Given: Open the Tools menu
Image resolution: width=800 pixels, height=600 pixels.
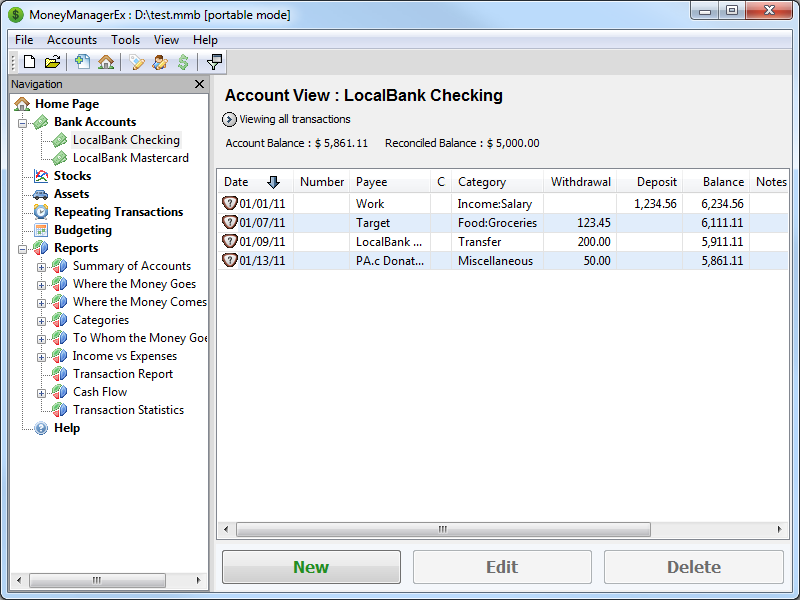Looking at the screenshot, I should point(126,40).
